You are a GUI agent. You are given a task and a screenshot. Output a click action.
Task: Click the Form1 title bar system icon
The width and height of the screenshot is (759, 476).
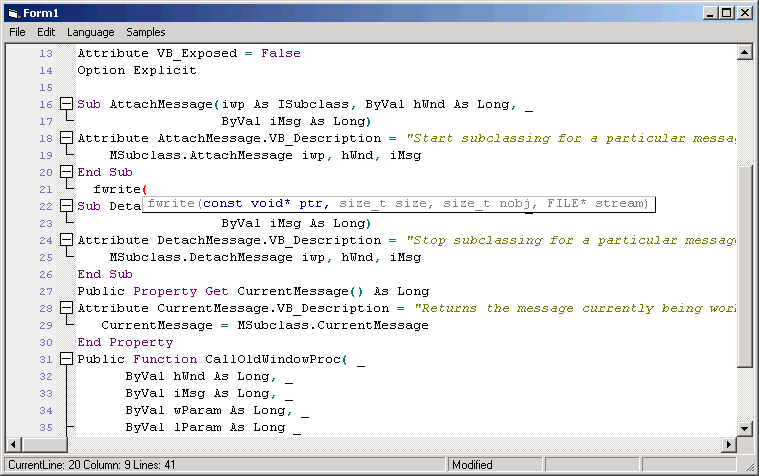coord(13,12)
